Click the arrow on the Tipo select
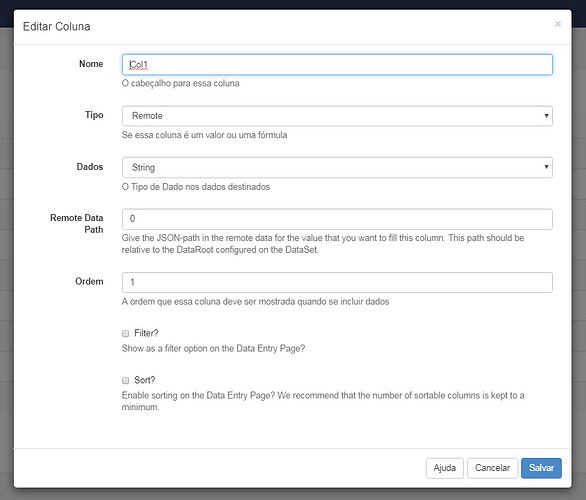Viewport: 586px width, 500px height. (546, 116)
